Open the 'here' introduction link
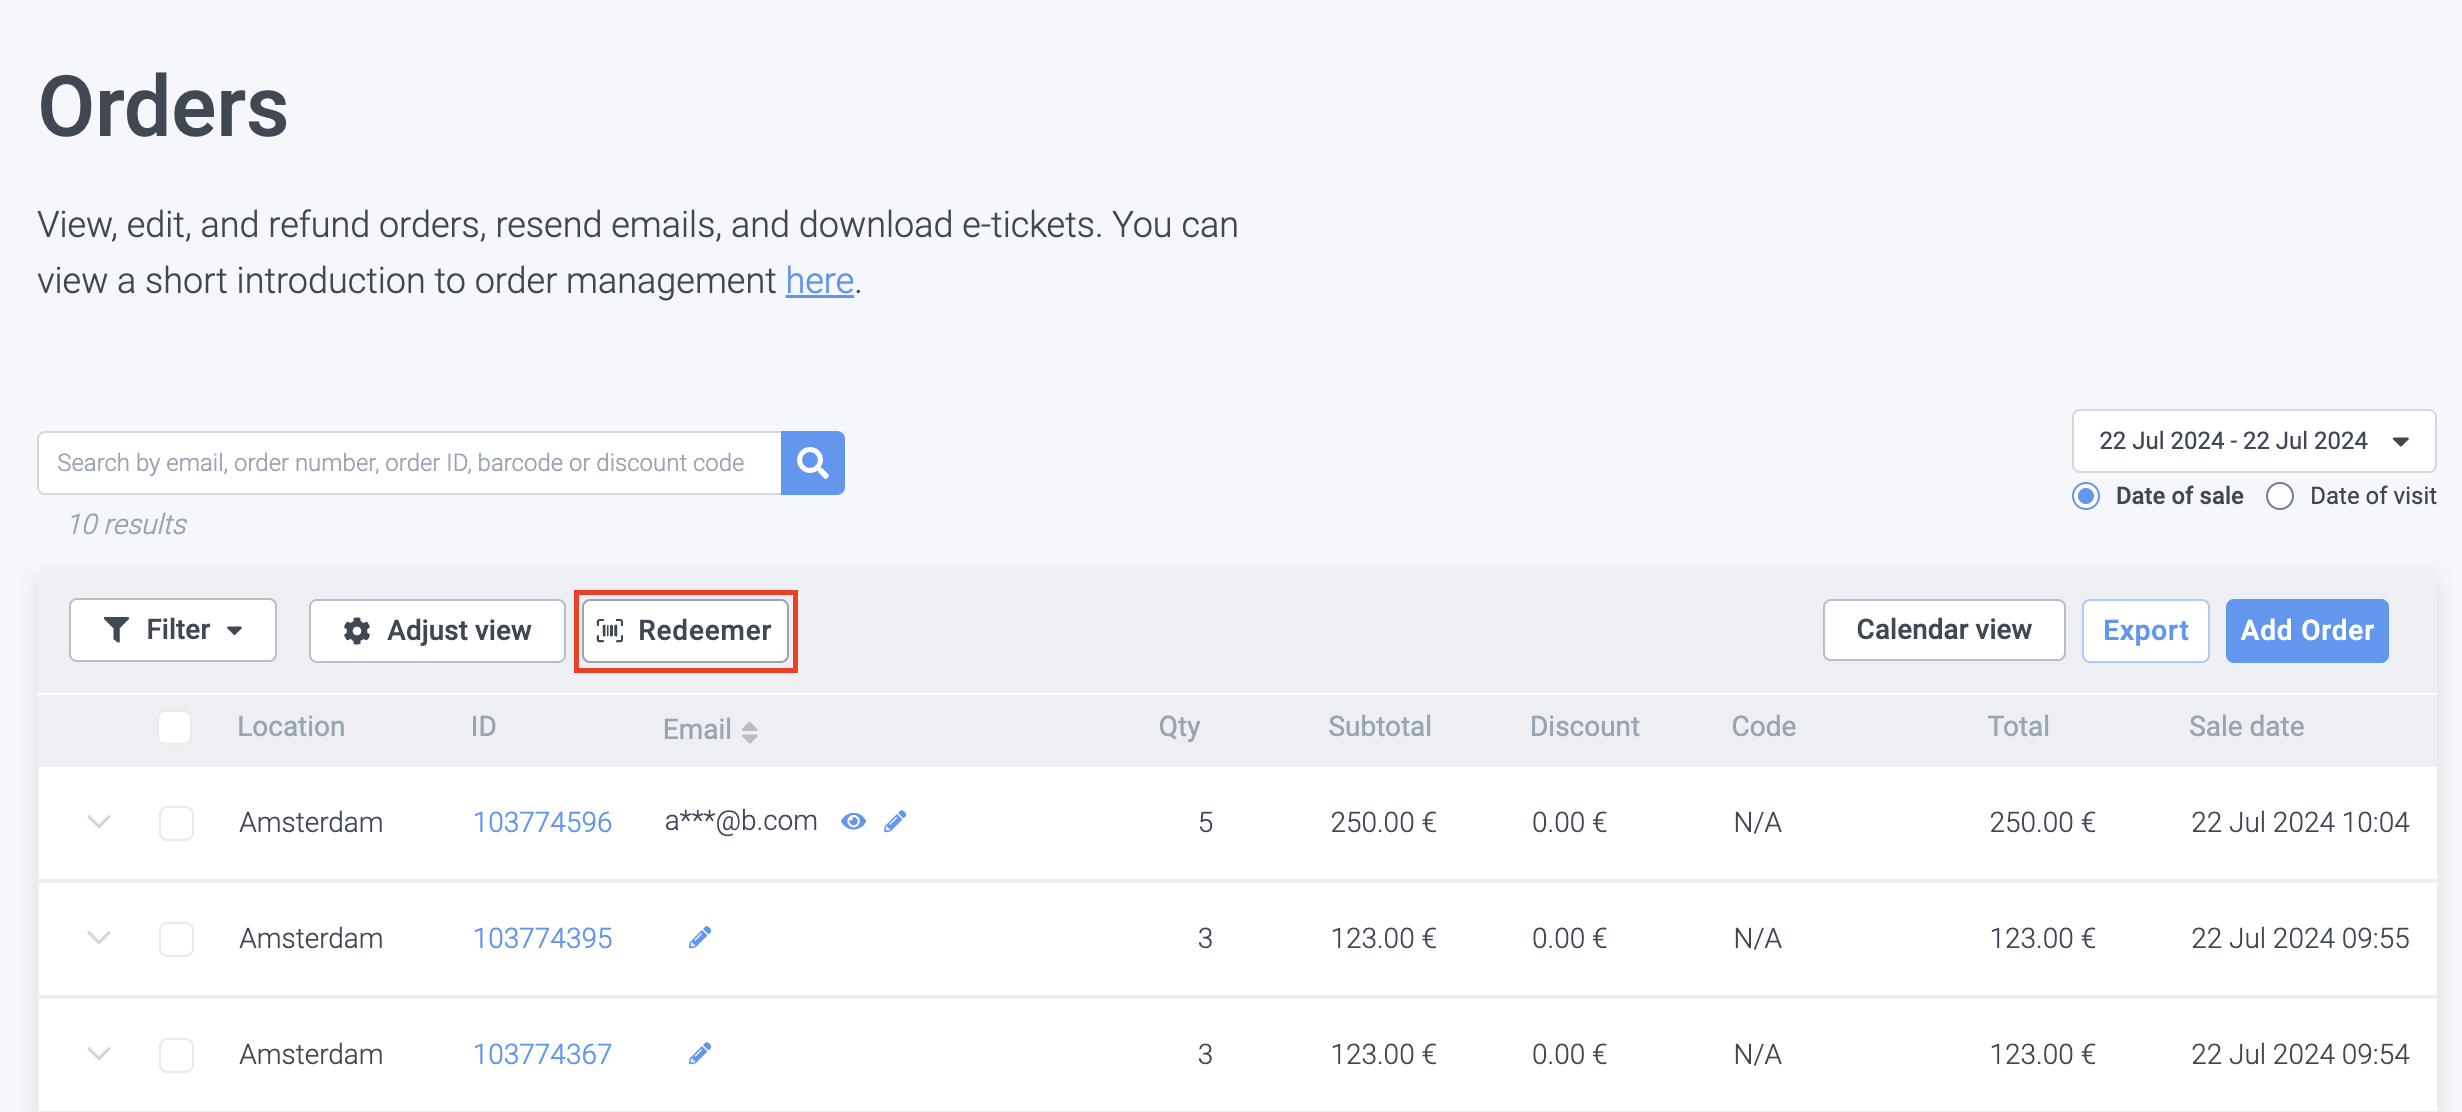The width and height of the screenshot is (2462, 1112). 819,281
